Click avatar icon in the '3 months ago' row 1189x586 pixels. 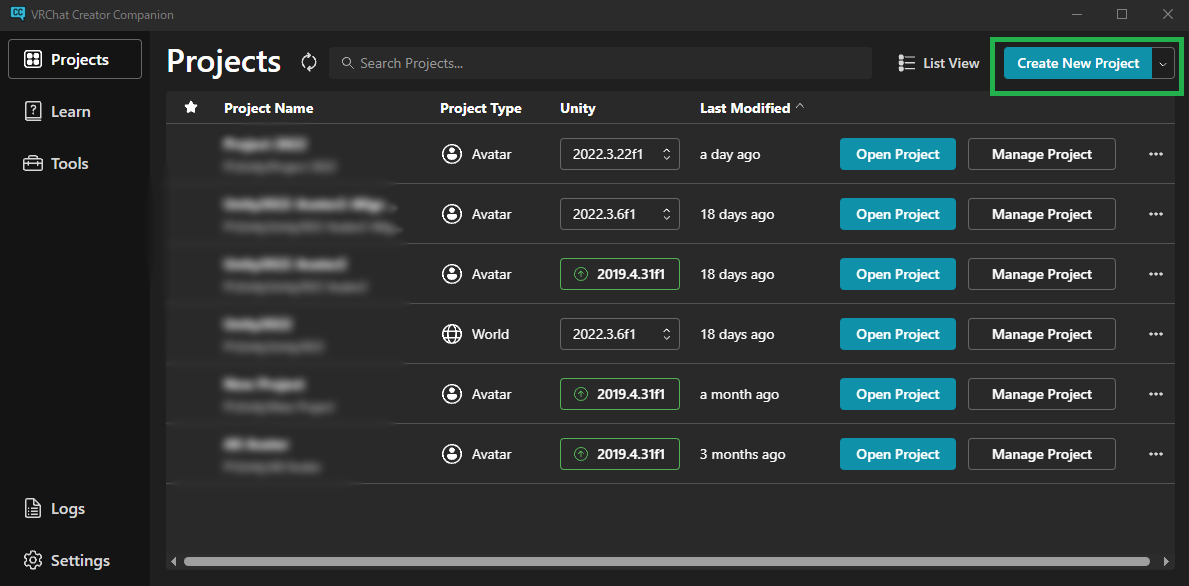[x=452, y=454]
